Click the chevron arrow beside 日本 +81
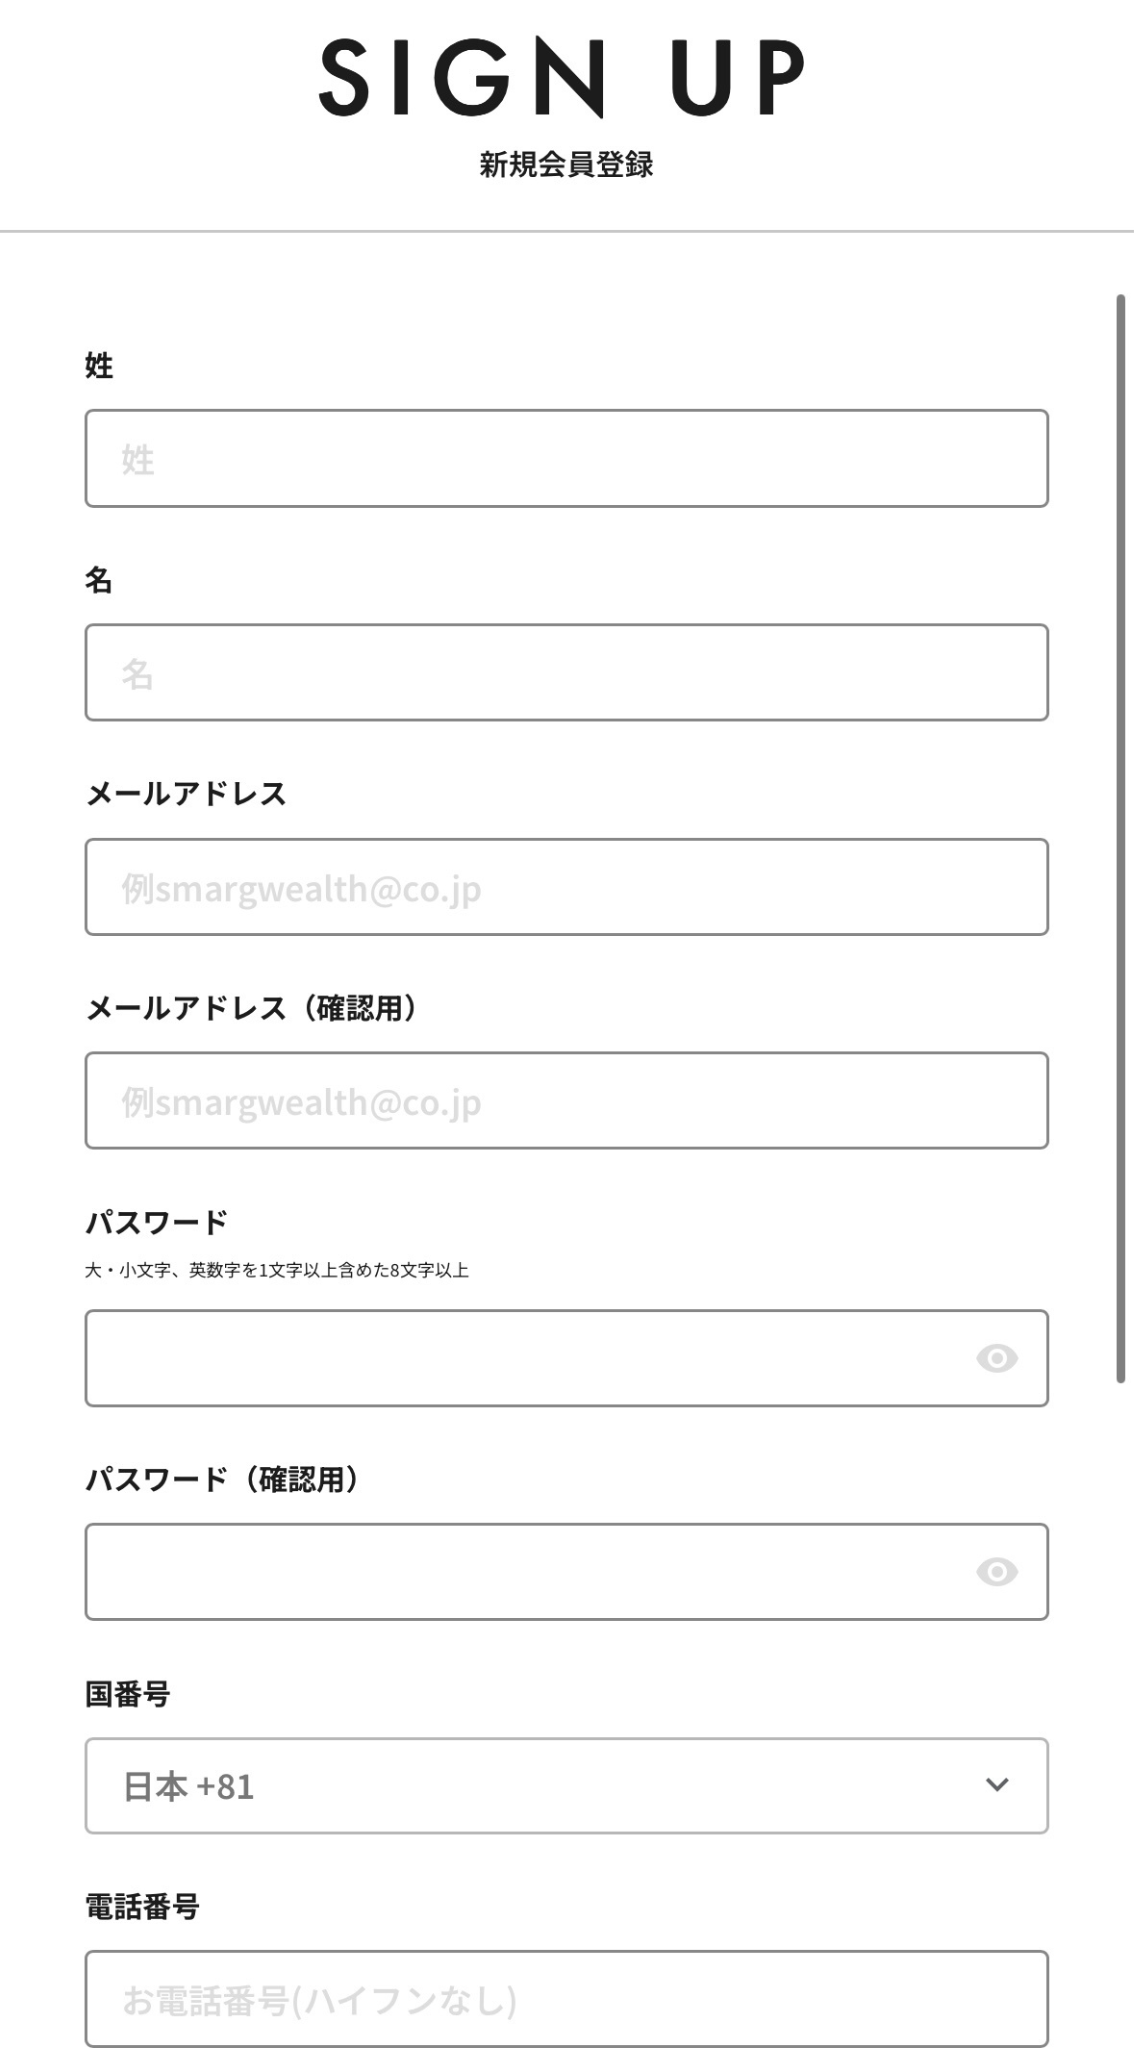1134x2048 pixels. (996, 1785)
